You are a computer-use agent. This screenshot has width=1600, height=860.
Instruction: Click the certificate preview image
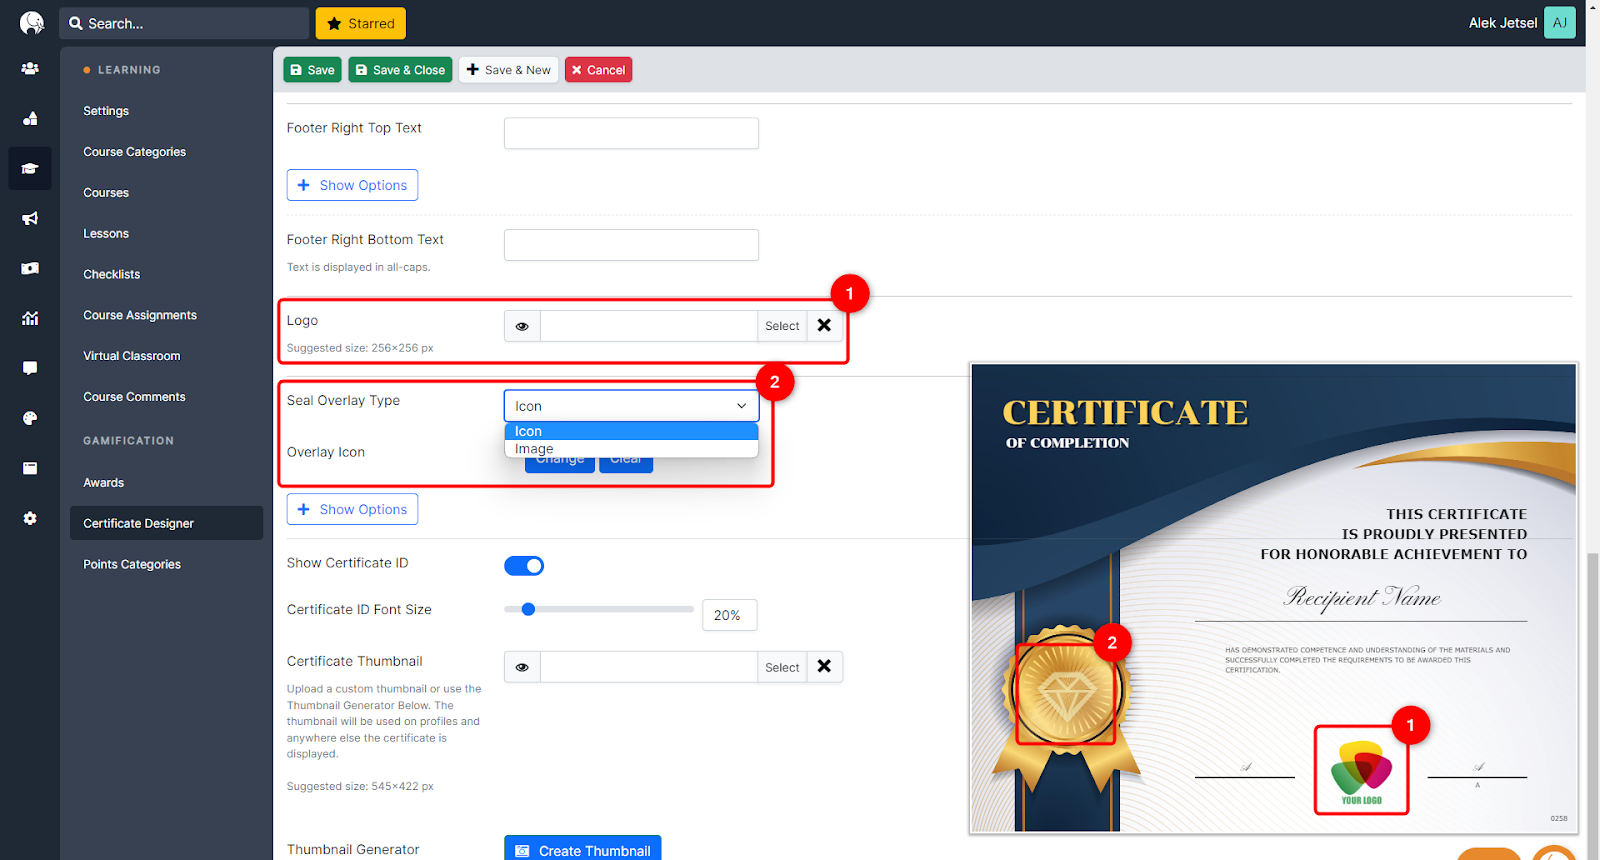pos(1273,598)
